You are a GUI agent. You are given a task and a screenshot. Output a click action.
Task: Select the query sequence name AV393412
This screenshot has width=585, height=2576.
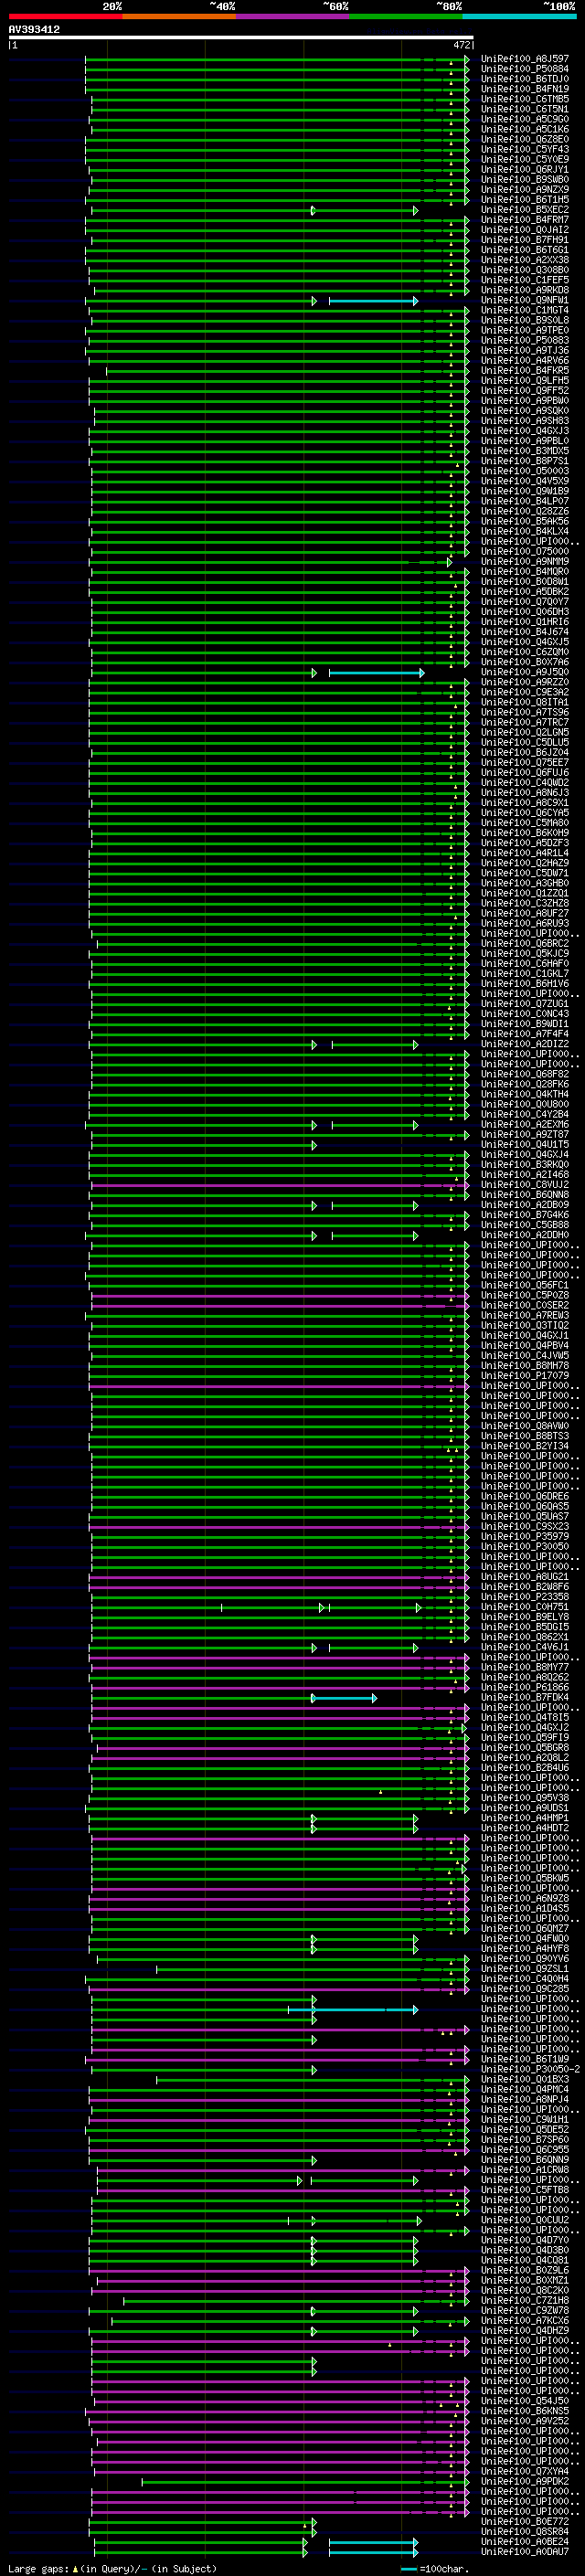34,30
